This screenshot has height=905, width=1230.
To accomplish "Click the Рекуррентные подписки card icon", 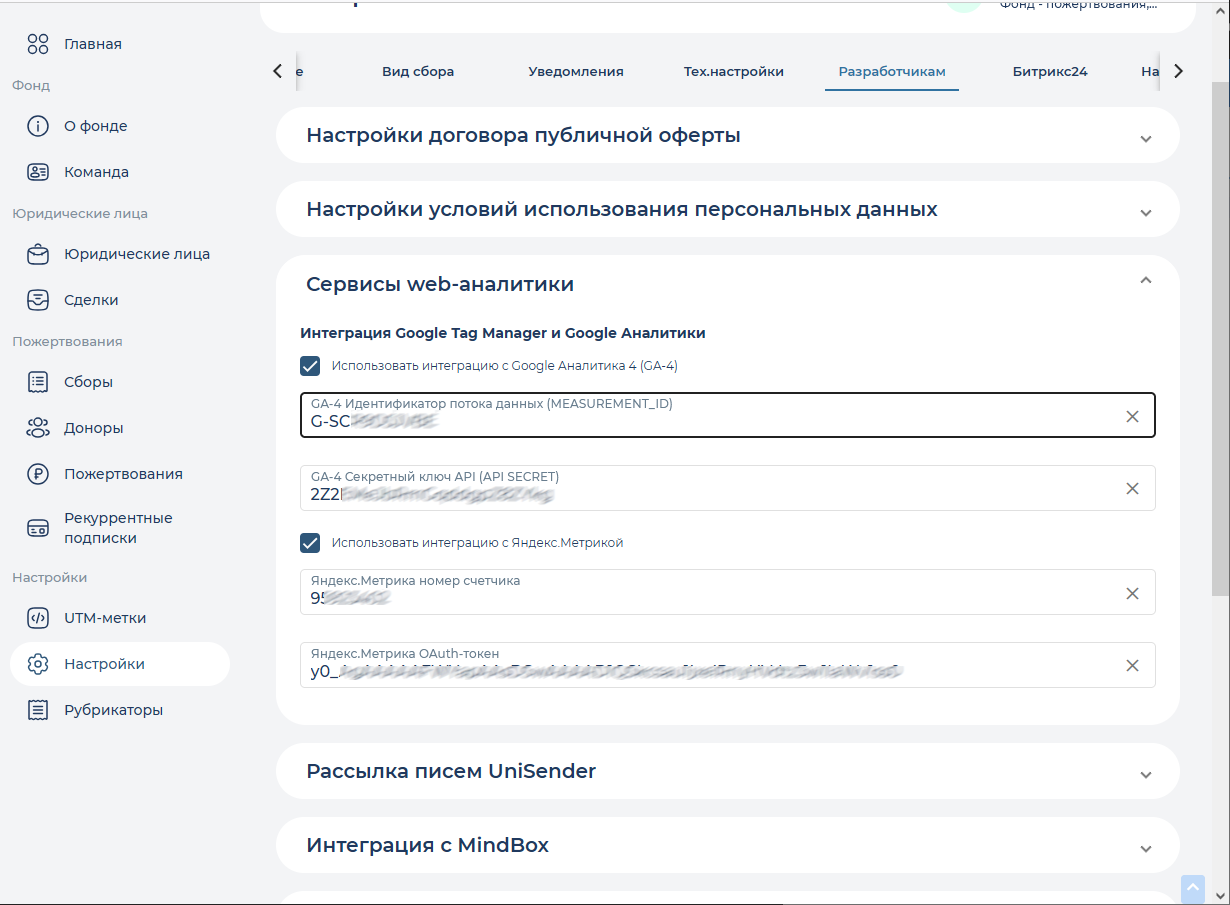I will click(x=38, y=528).
